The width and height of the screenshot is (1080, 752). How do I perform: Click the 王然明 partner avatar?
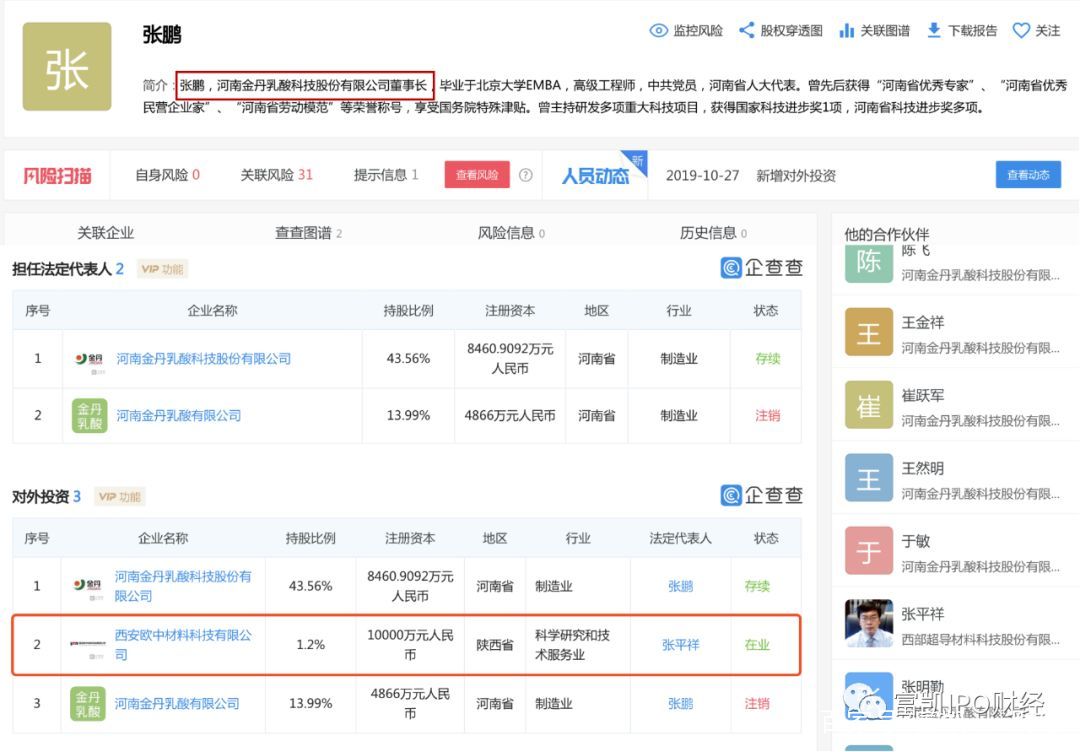[869, 479]
